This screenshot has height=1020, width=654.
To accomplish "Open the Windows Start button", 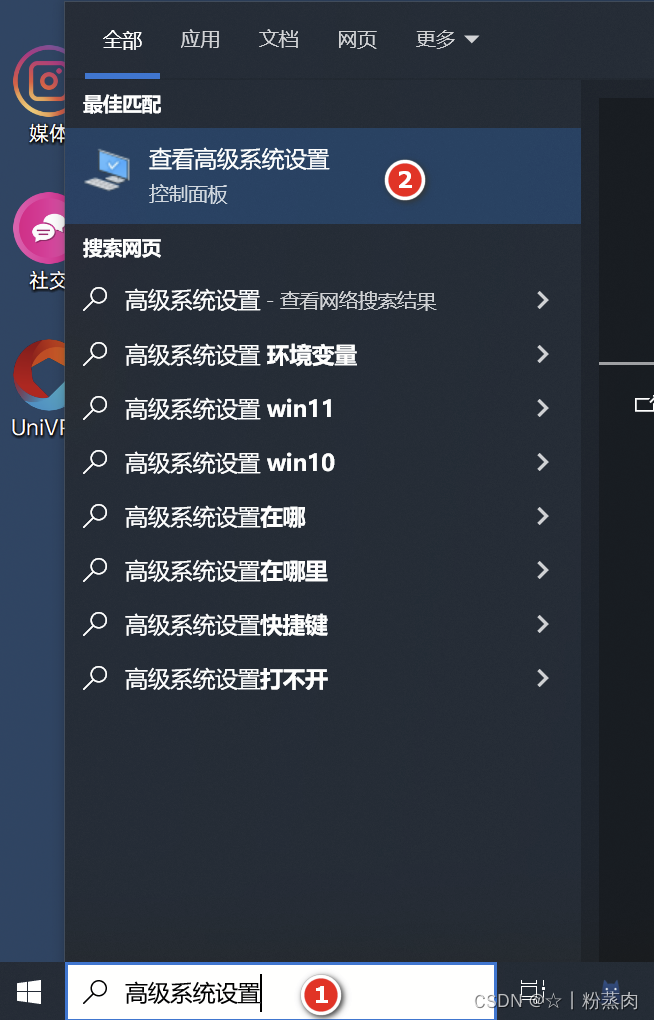I will coord(29,992).
